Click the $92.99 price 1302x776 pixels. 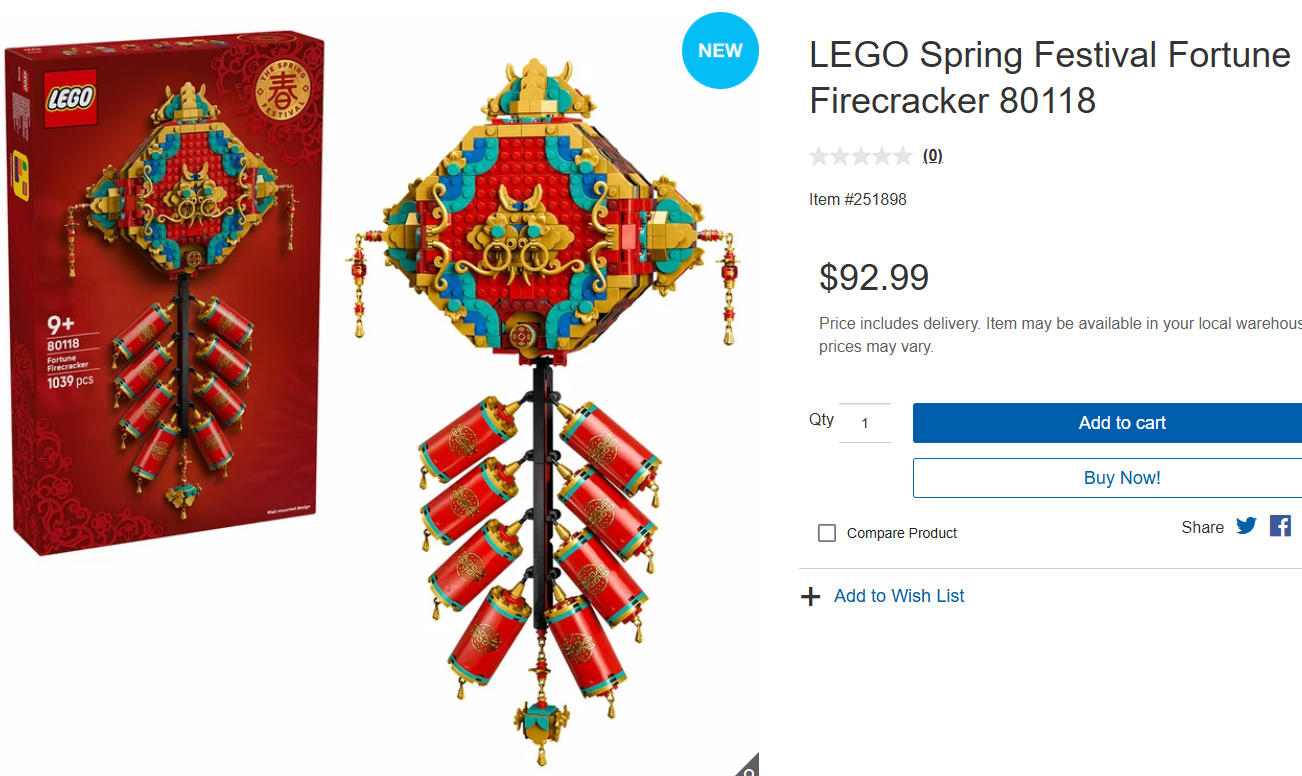(874, 277)
